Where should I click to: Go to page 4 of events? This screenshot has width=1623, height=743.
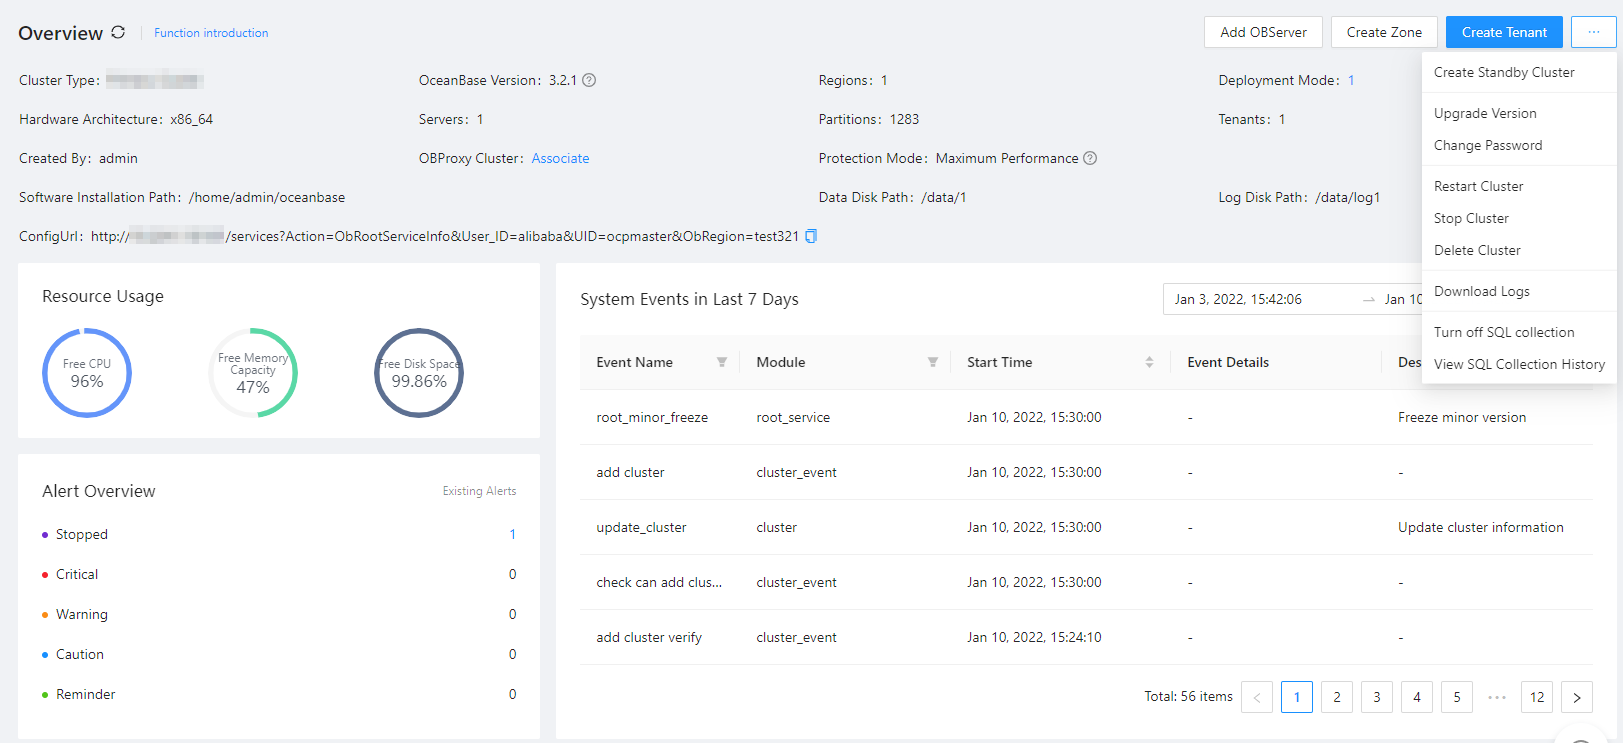click(1417, 697)
